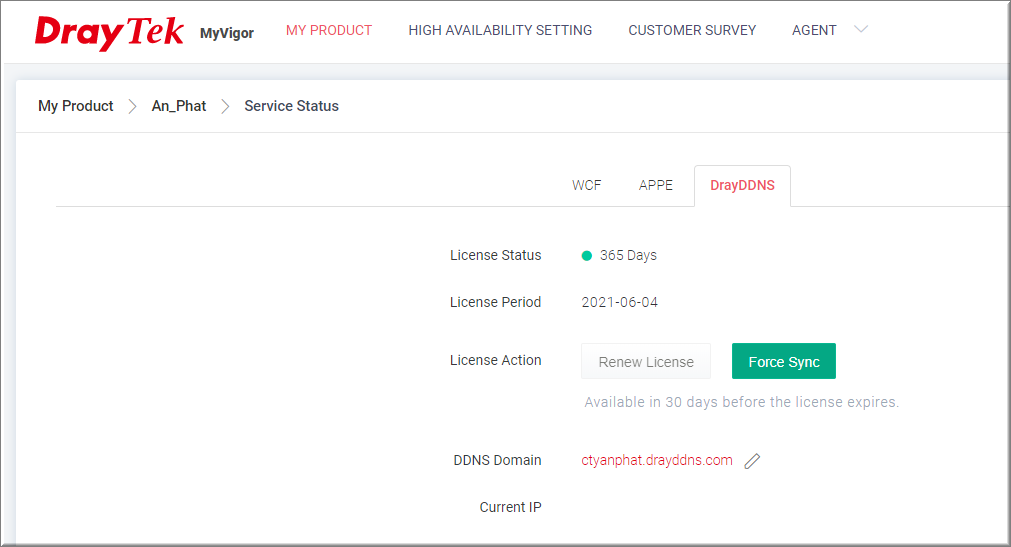This screenshot has width=1011, height=547.
Task: Navigate to My Product breadcrumb
Action: 76,106
